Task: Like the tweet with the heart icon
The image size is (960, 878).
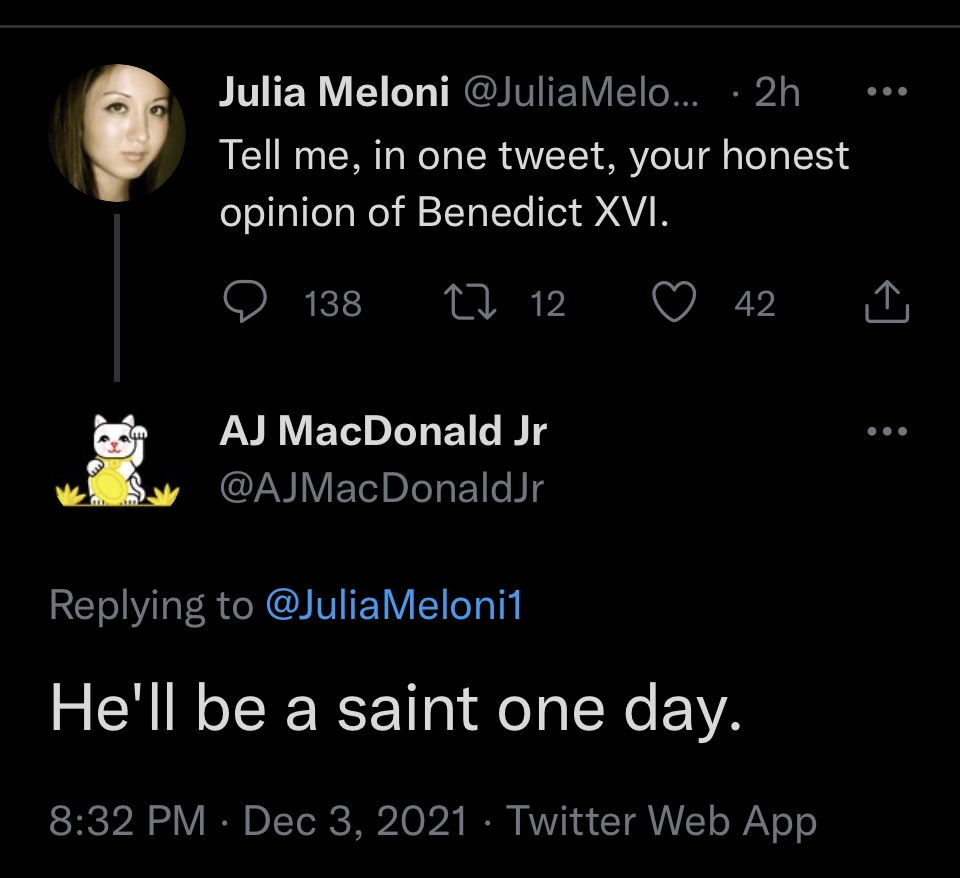Action: coord(674,303)
